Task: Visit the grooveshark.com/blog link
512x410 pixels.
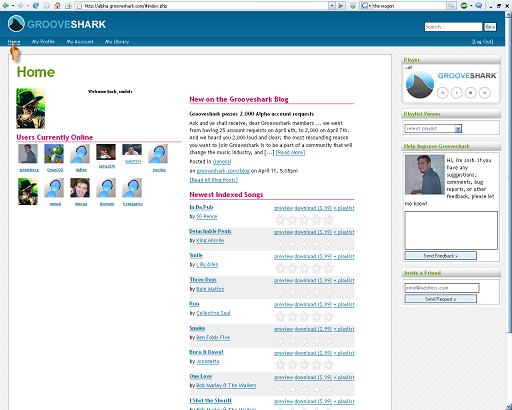Action: pos(223,171)
